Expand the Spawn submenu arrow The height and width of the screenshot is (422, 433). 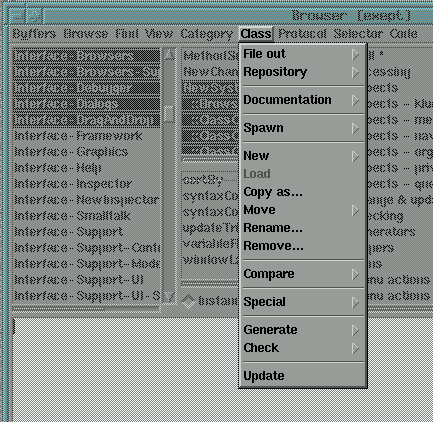tap(355, 128)
